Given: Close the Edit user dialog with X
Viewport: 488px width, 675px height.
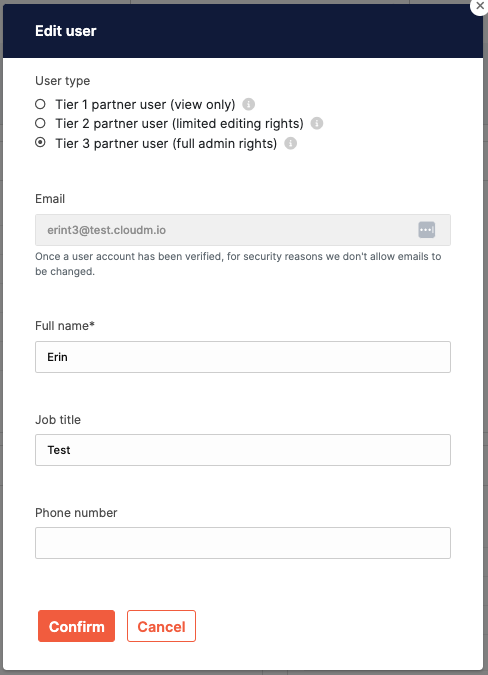Looking at the screenshot, I should [480, 6].
